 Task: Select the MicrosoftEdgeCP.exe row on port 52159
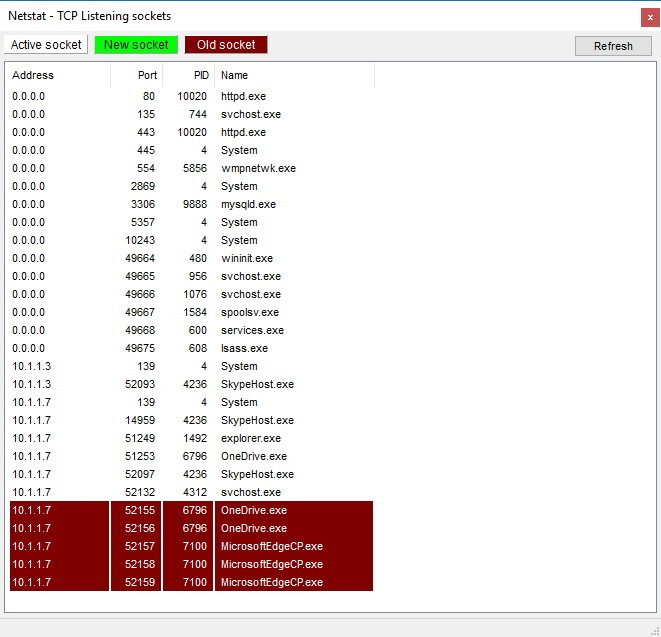(x=191, y=582)
